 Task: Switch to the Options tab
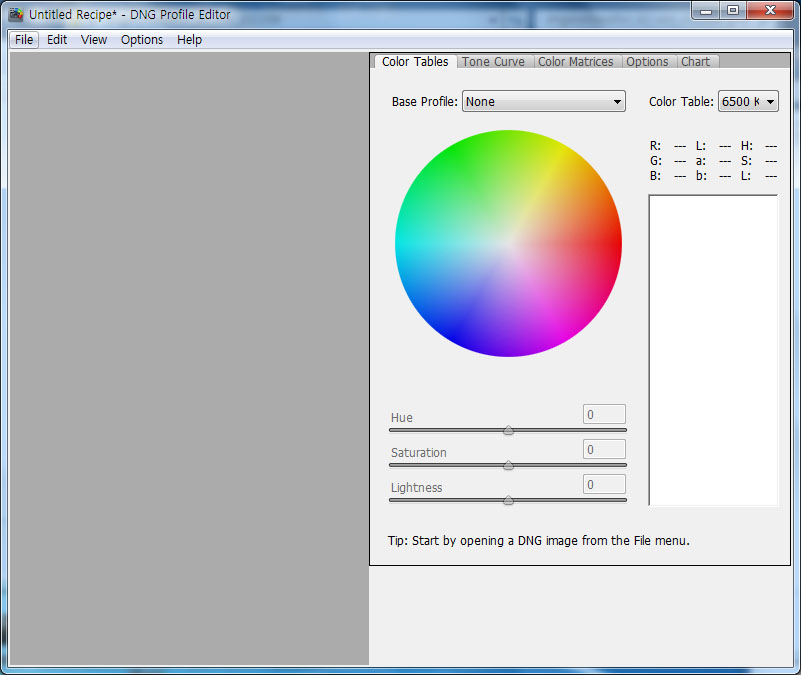647,62
